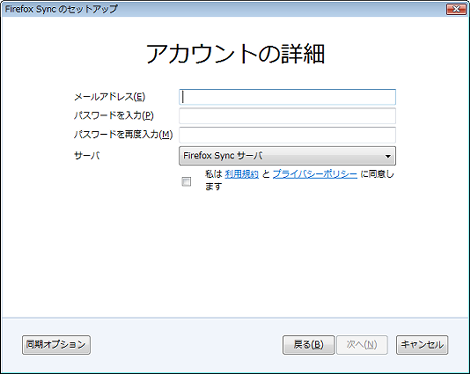Click the メールアドレス input field
Viewport: 470px width, 374px height.
point(287,97)
